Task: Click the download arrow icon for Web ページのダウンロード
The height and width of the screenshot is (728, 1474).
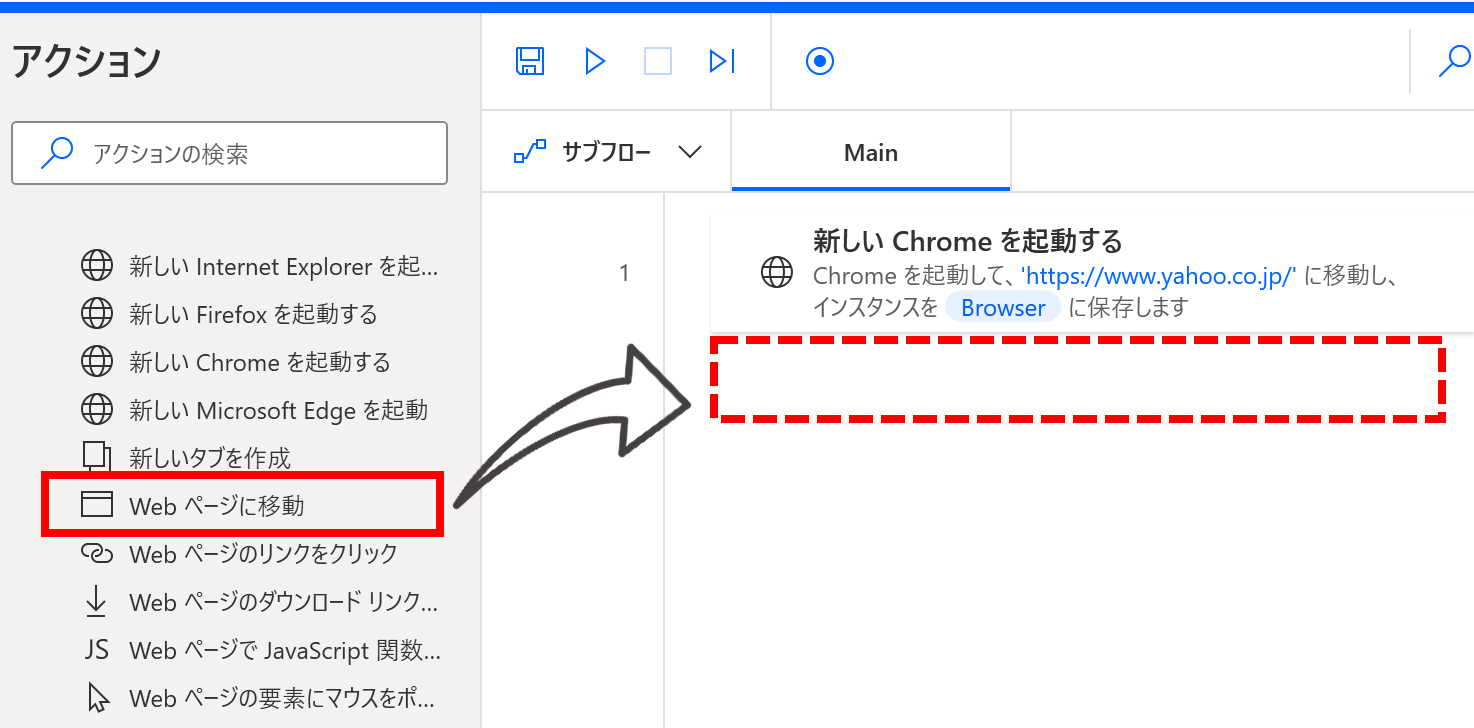Action: tap(96, 601)
